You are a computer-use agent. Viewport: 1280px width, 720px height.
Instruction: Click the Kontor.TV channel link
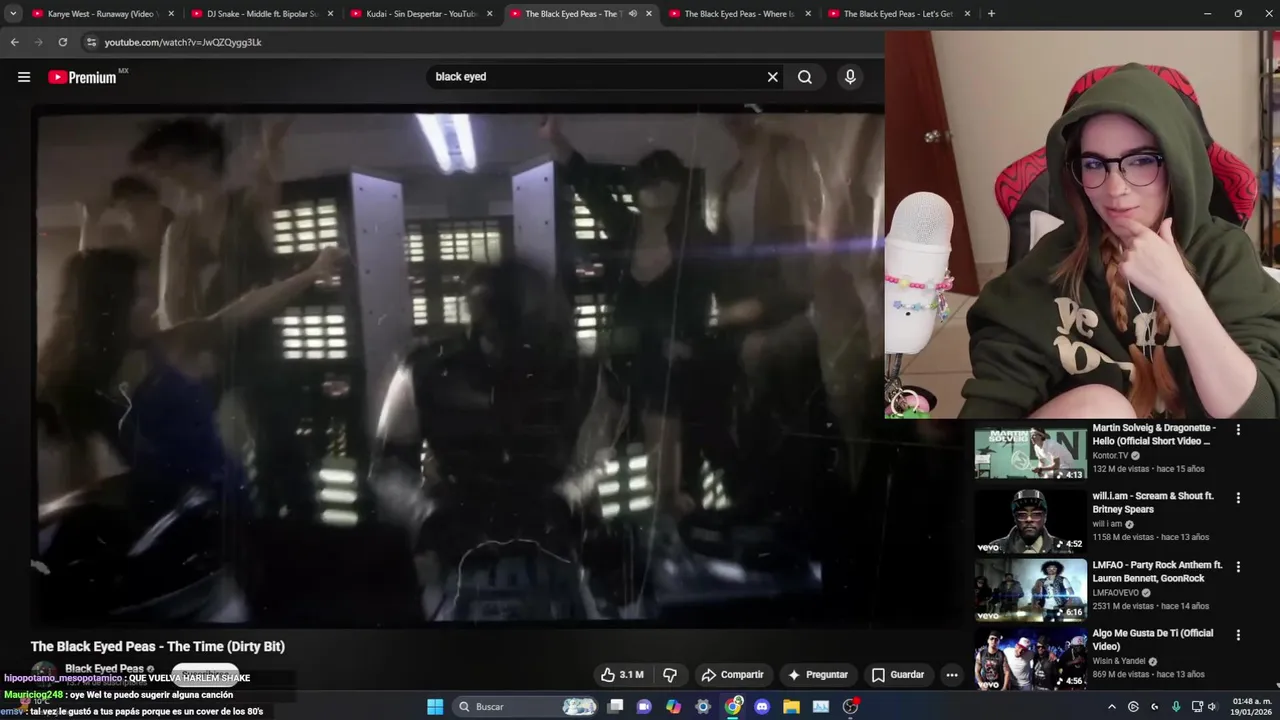click(1111, 455)
